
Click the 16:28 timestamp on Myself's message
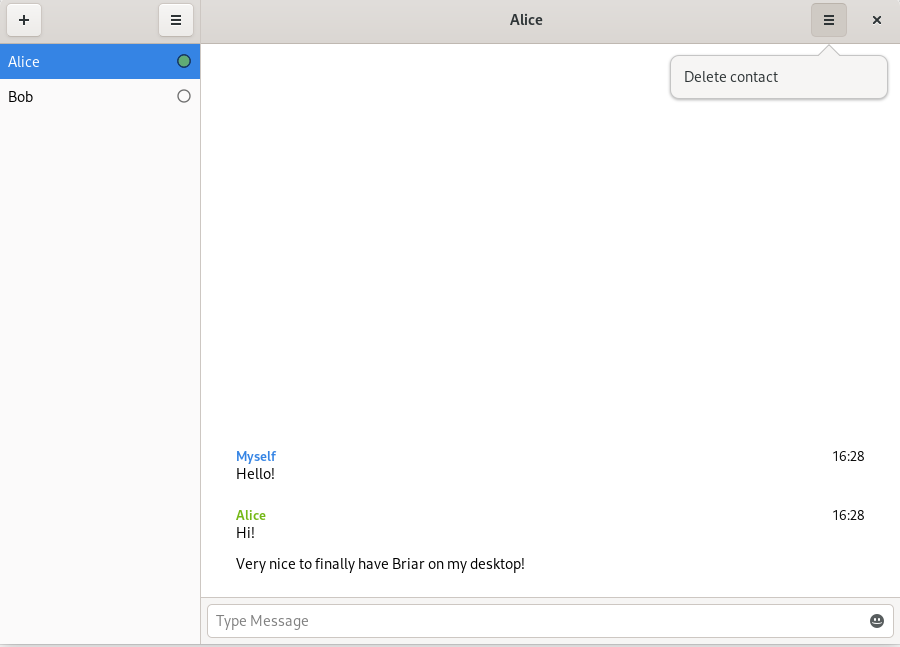point(848,456)
